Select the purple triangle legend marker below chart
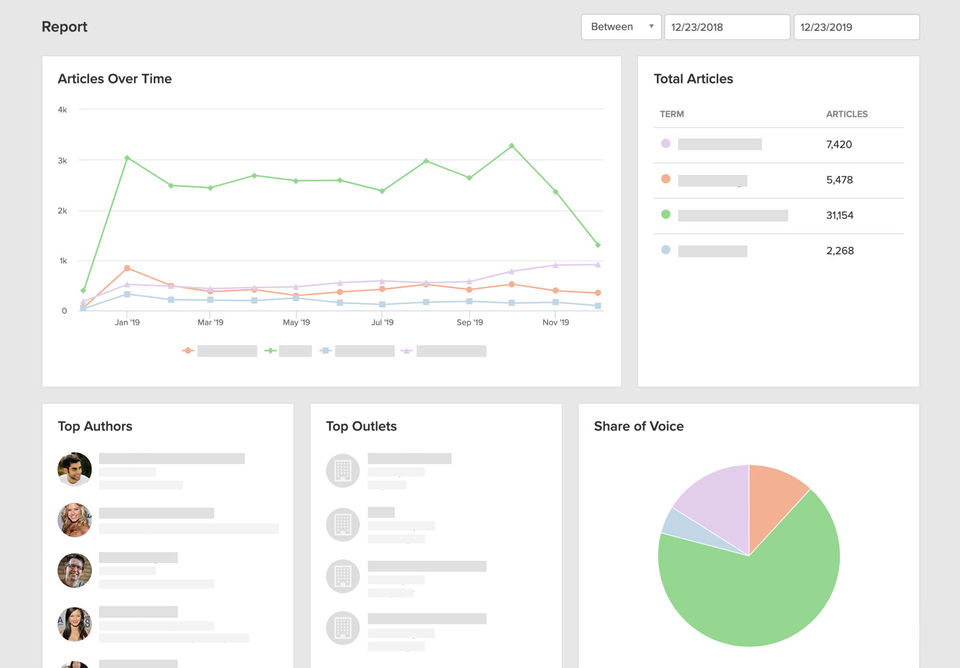The height and width of the screenshot is (668, 960). click(x=407, y=351)
